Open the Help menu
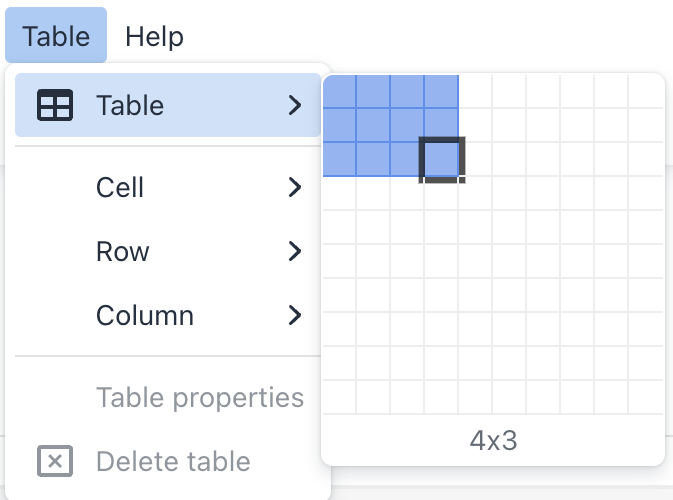The height and width of the screenshot is (500, 673). [154, 37]
